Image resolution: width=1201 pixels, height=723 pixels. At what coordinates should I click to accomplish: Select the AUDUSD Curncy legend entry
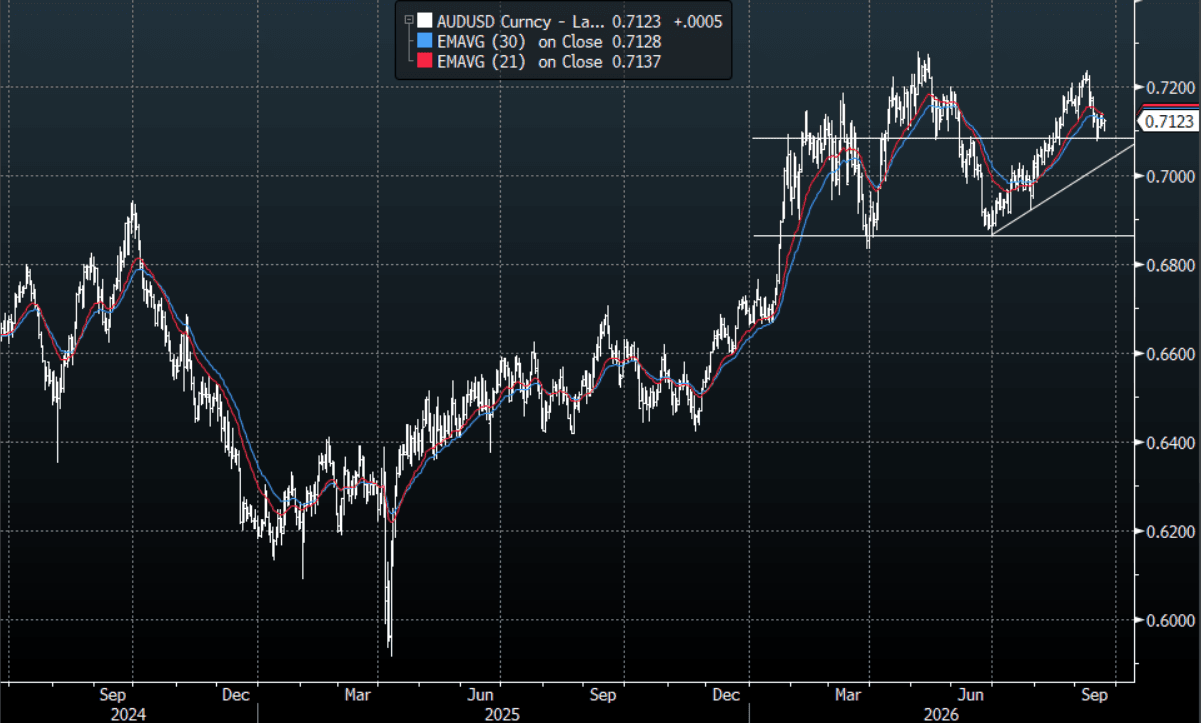click(x=570, y=21)
